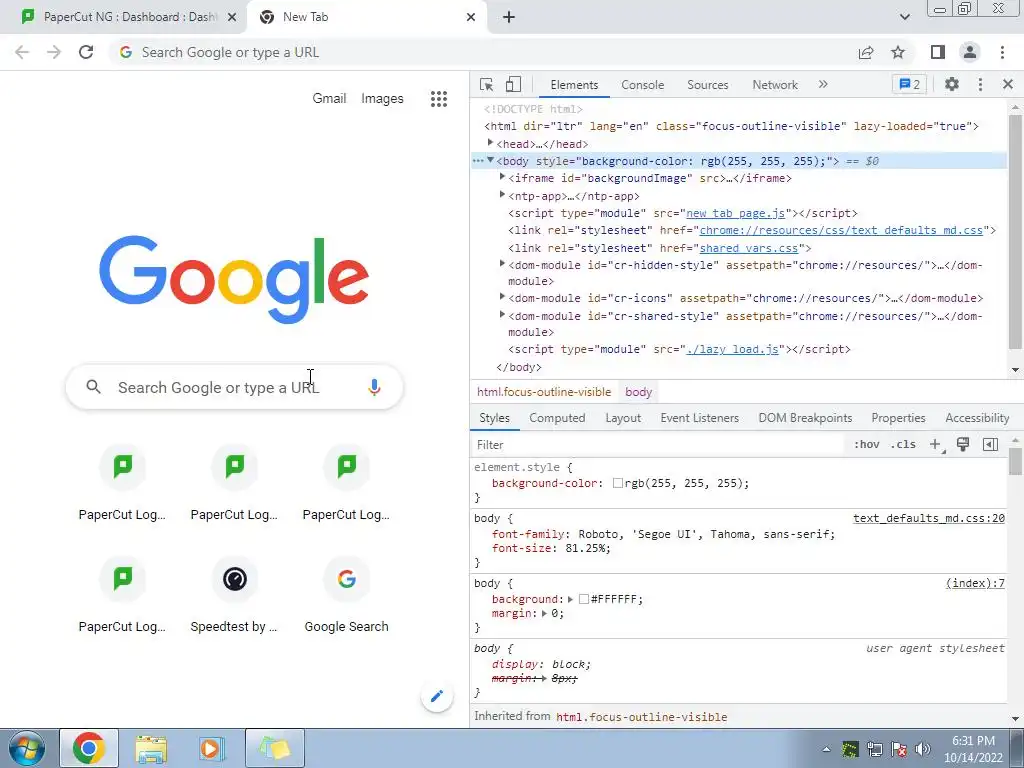Toggle the computed styles sidebar icon
The width and height of the screenshot is (1024, 768).
[x=990, y=445]
